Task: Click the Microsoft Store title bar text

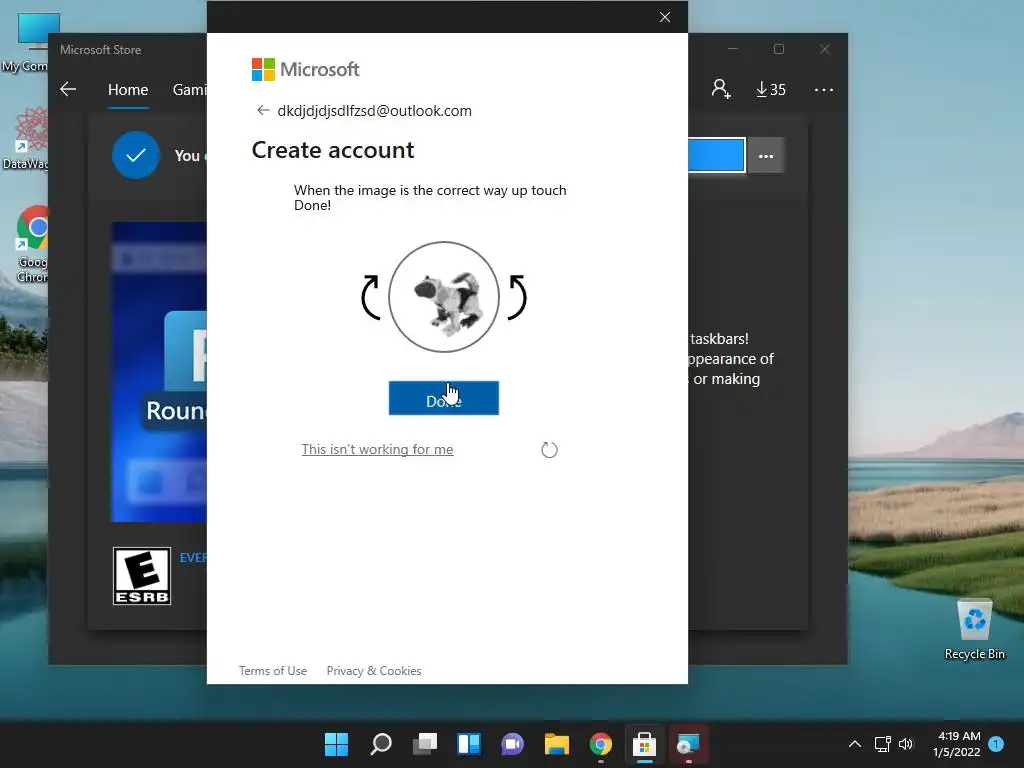Action: click(101, 50)
